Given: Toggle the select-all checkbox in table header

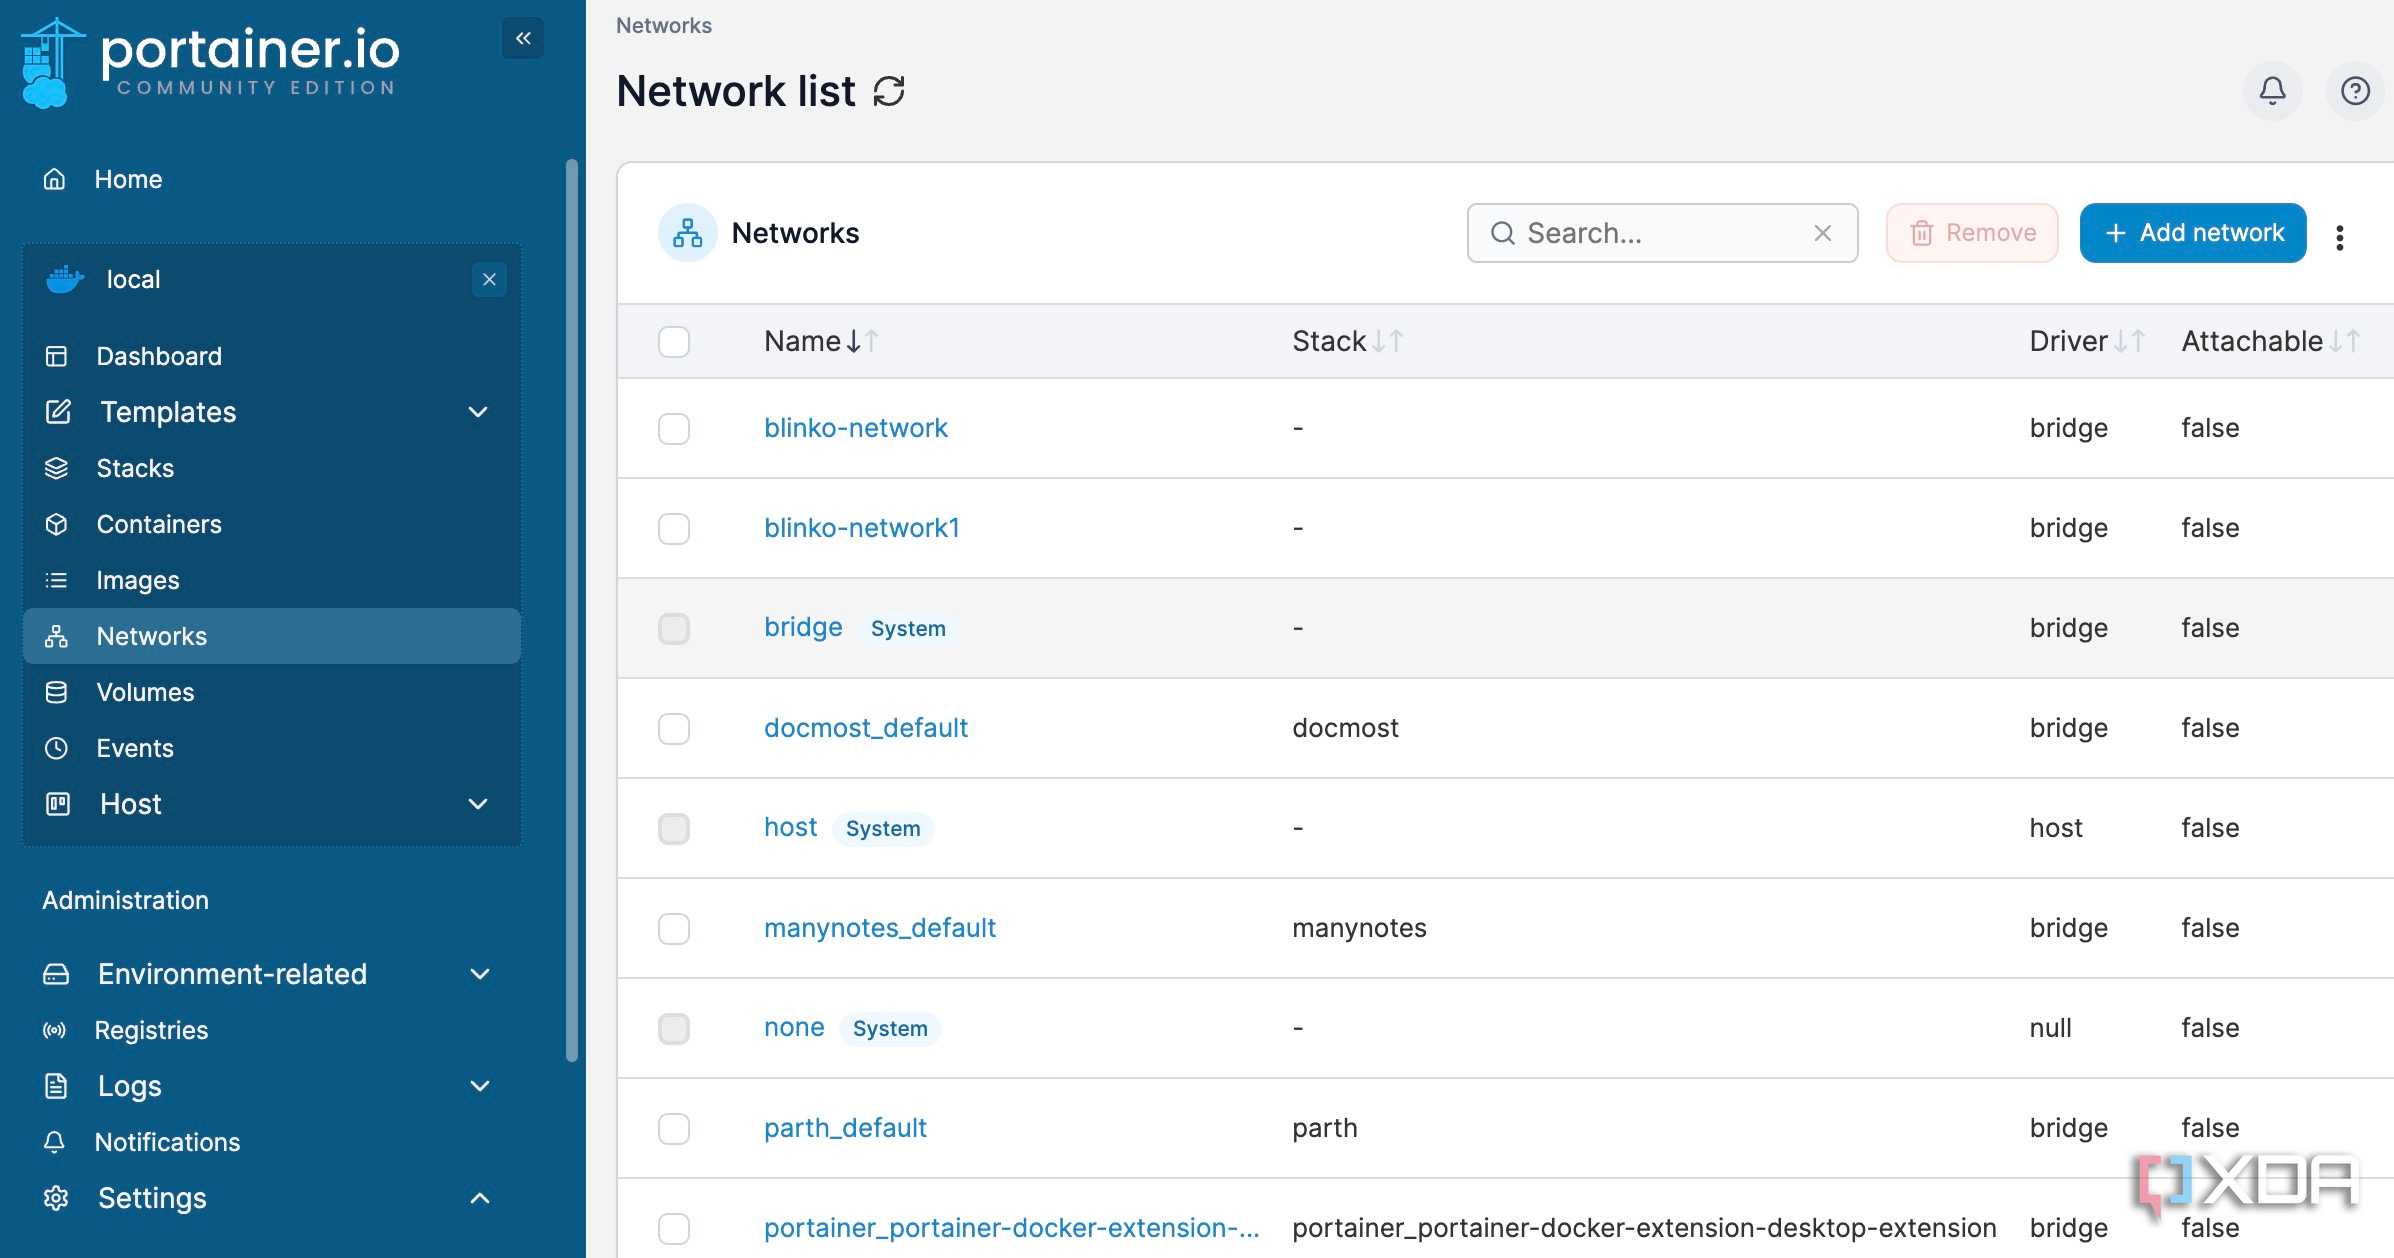Looking at the screenshot, I should pyautogui.click(x=674, y=342).
